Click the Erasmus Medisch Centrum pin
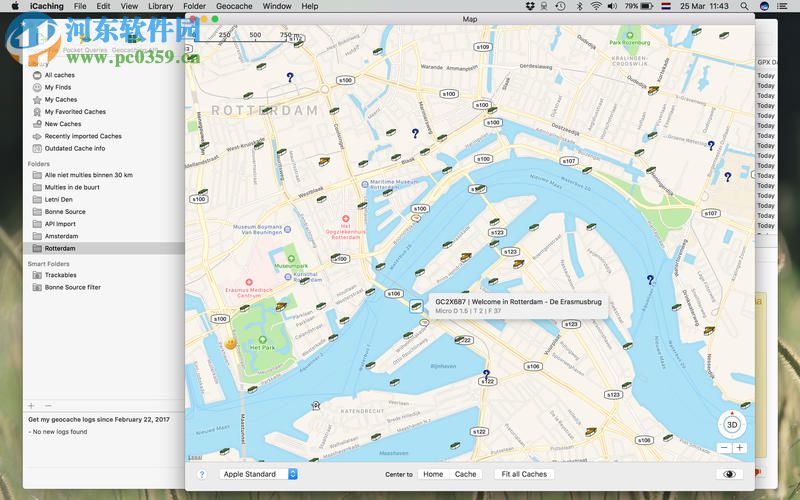 pyautogui.click(x=249, y=282)
